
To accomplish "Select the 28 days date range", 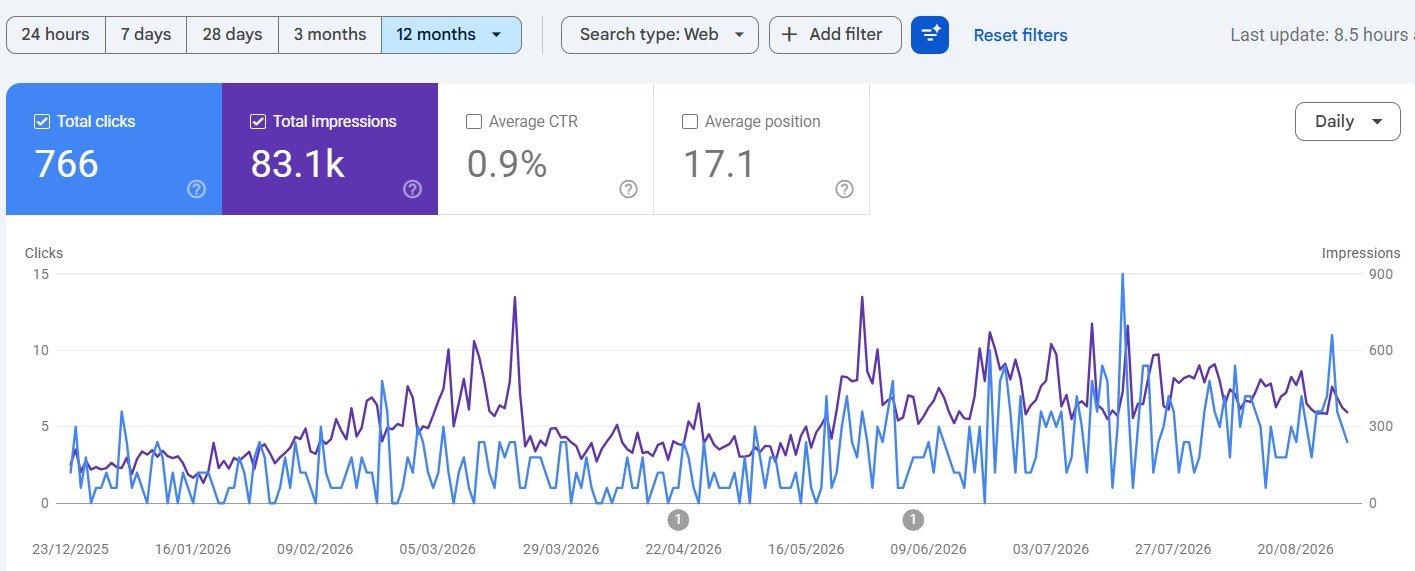I will (232, 35).
